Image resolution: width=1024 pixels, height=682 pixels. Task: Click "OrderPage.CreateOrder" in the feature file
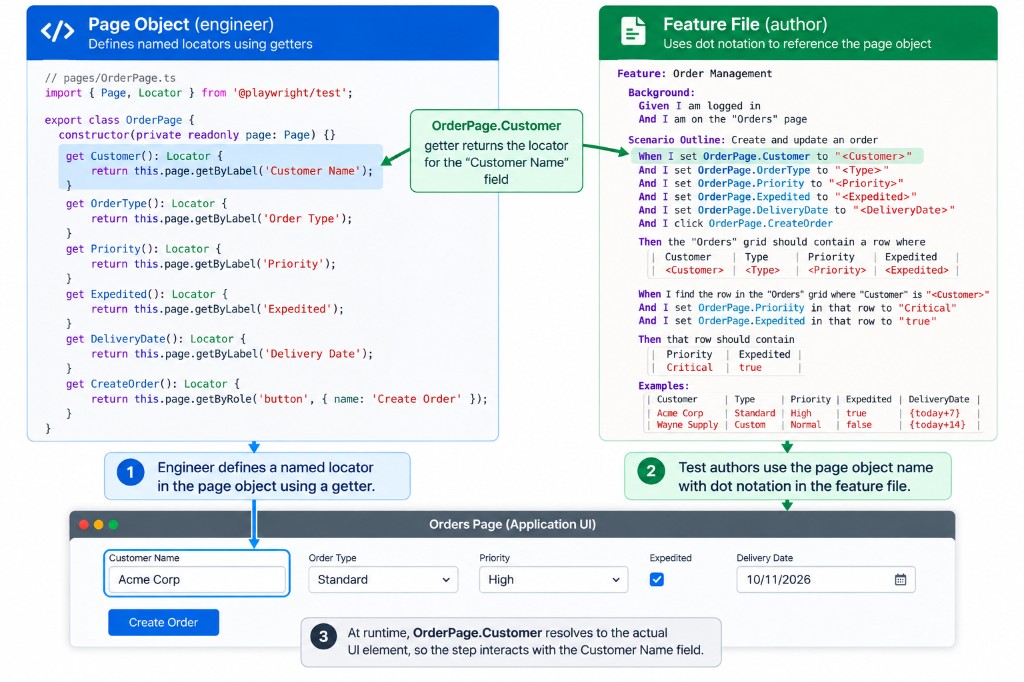point(771,223)
